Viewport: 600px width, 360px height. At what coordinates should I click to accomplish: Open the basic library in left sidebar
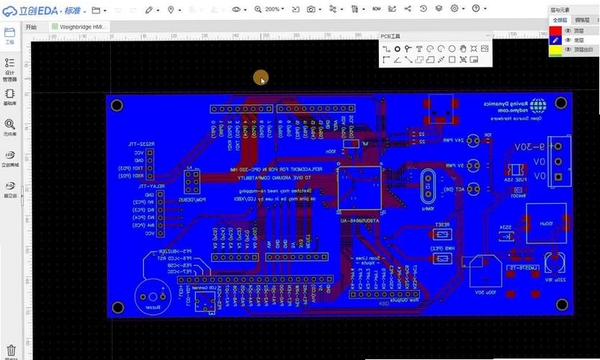pyautogui.click(x=10, y=97)
